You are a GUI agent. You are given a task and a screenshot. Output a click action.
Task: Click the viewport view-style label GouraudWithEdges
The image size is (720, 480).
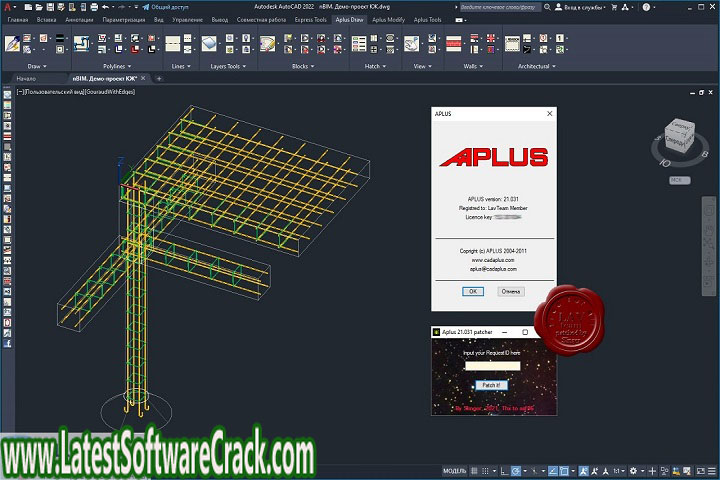pos(109,92)
